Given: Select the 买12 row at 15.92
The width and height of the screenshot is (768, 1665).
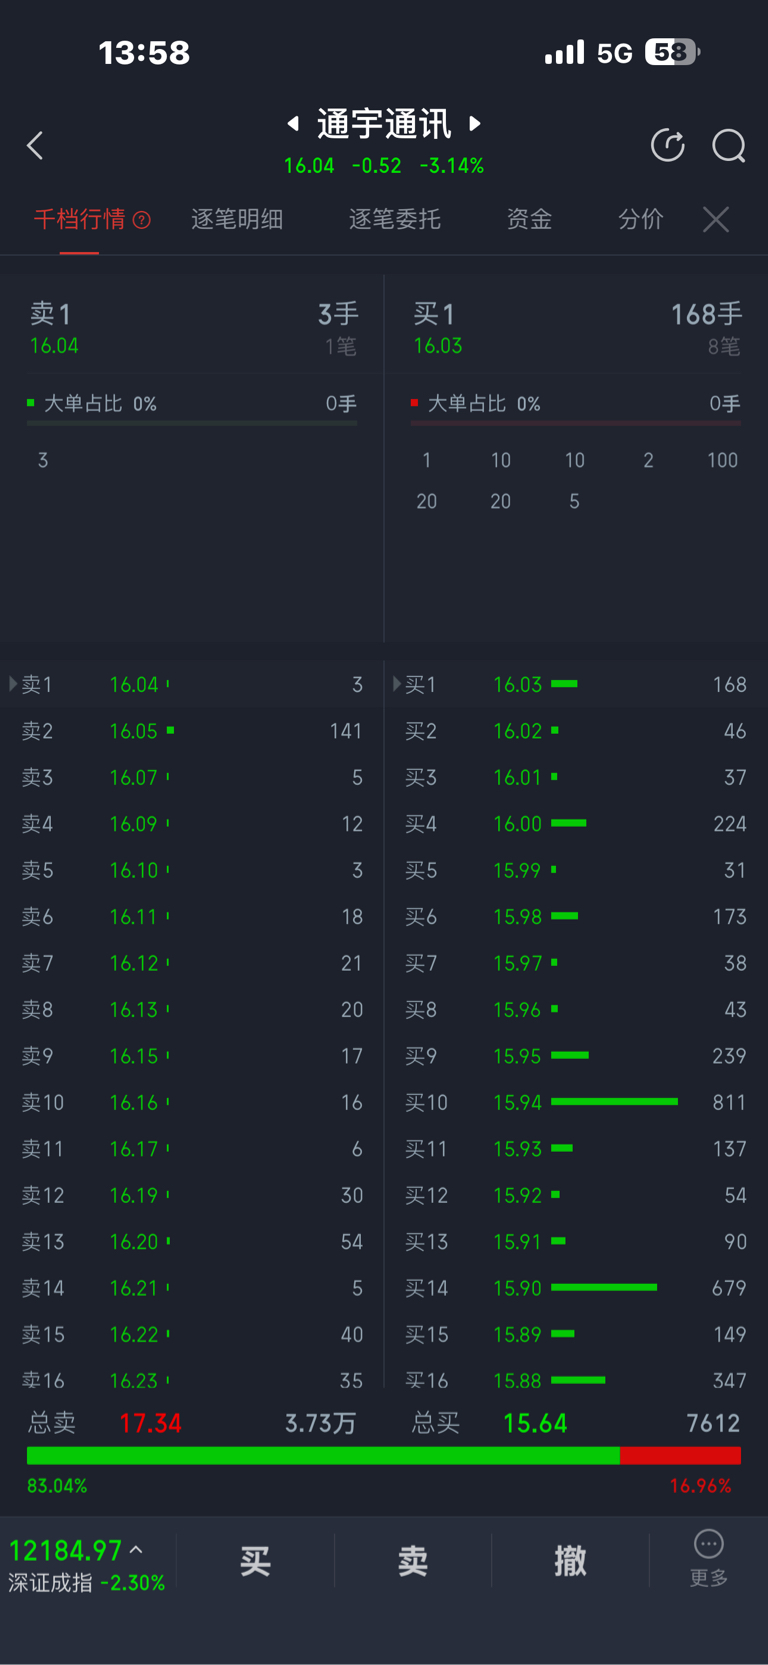Looking at the screenshot, I should tap(576, 1195).
